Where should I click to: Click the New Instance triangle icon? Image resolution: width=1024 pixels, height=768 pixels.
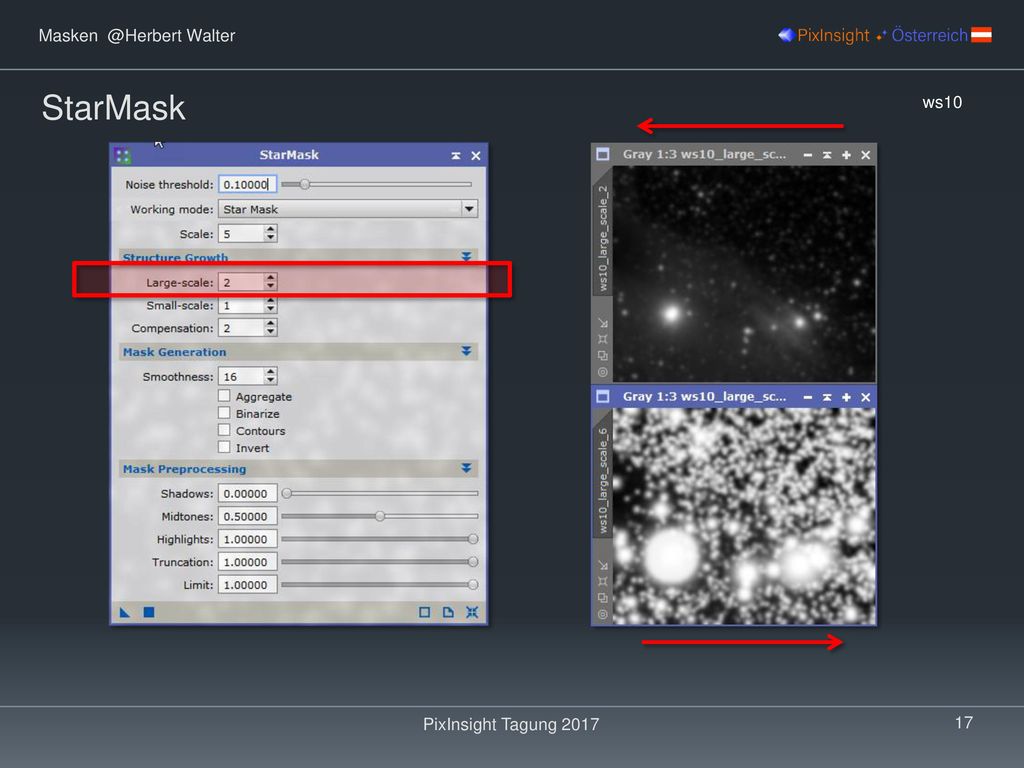click(x=125, y=612)
